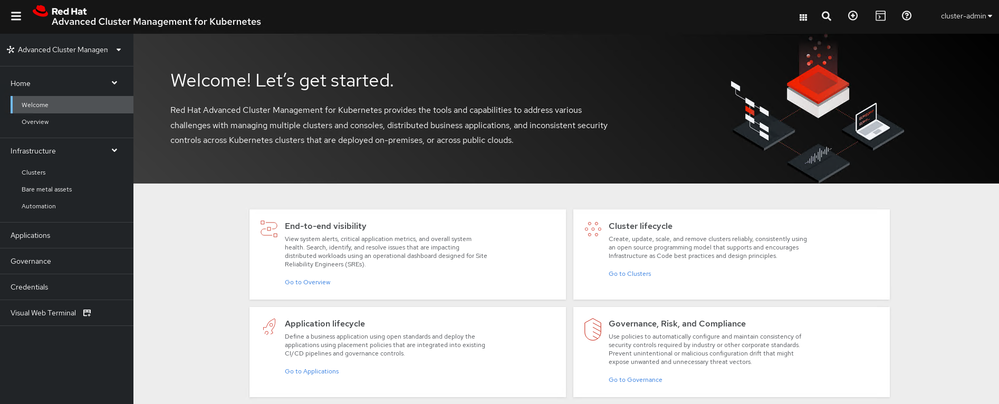Select Welcome in the sidebar
999x404 pixels.
coord(72,105)
